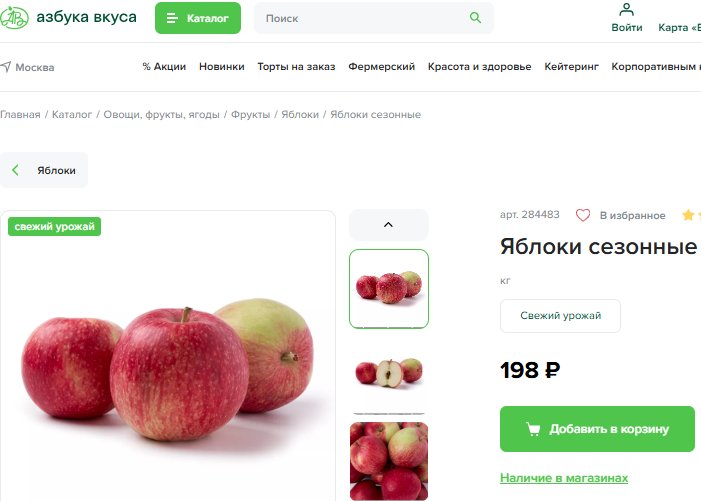Go to Фермерский menu item

[381, 67]
